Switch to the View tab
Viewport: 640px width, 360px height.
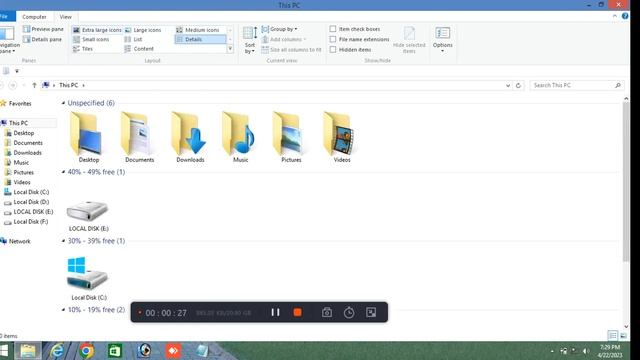click(65, 17)
